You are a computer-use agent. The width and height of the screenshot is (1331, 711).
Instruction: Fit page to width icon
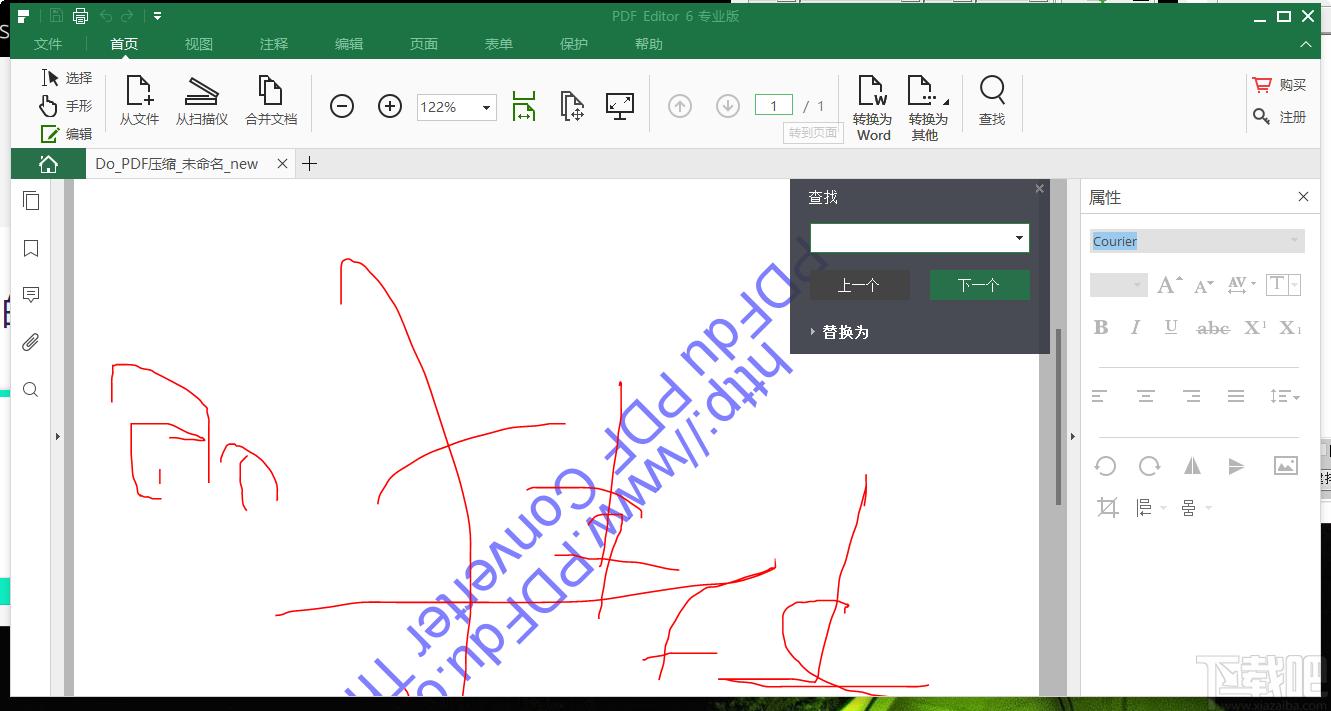tap(524, 106)
